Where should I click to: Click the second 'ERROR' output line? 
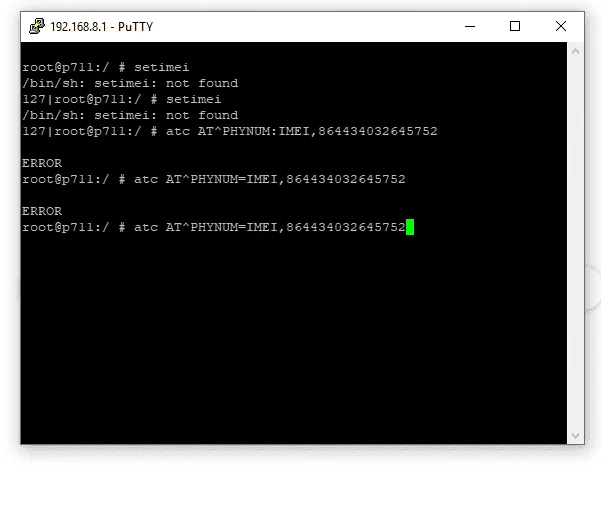click(x=42, y=211)
